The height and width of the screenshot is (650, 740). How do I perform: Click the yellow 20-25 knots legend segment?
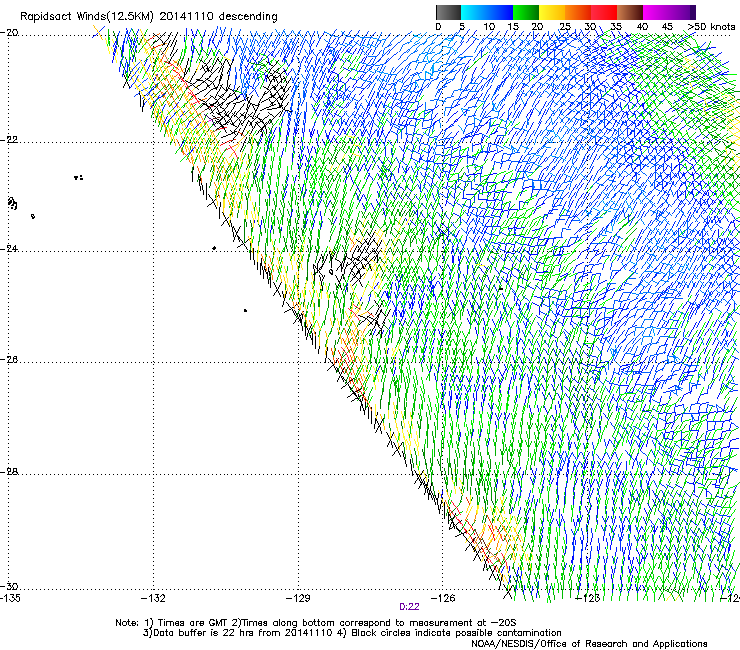tap(552, 12)
